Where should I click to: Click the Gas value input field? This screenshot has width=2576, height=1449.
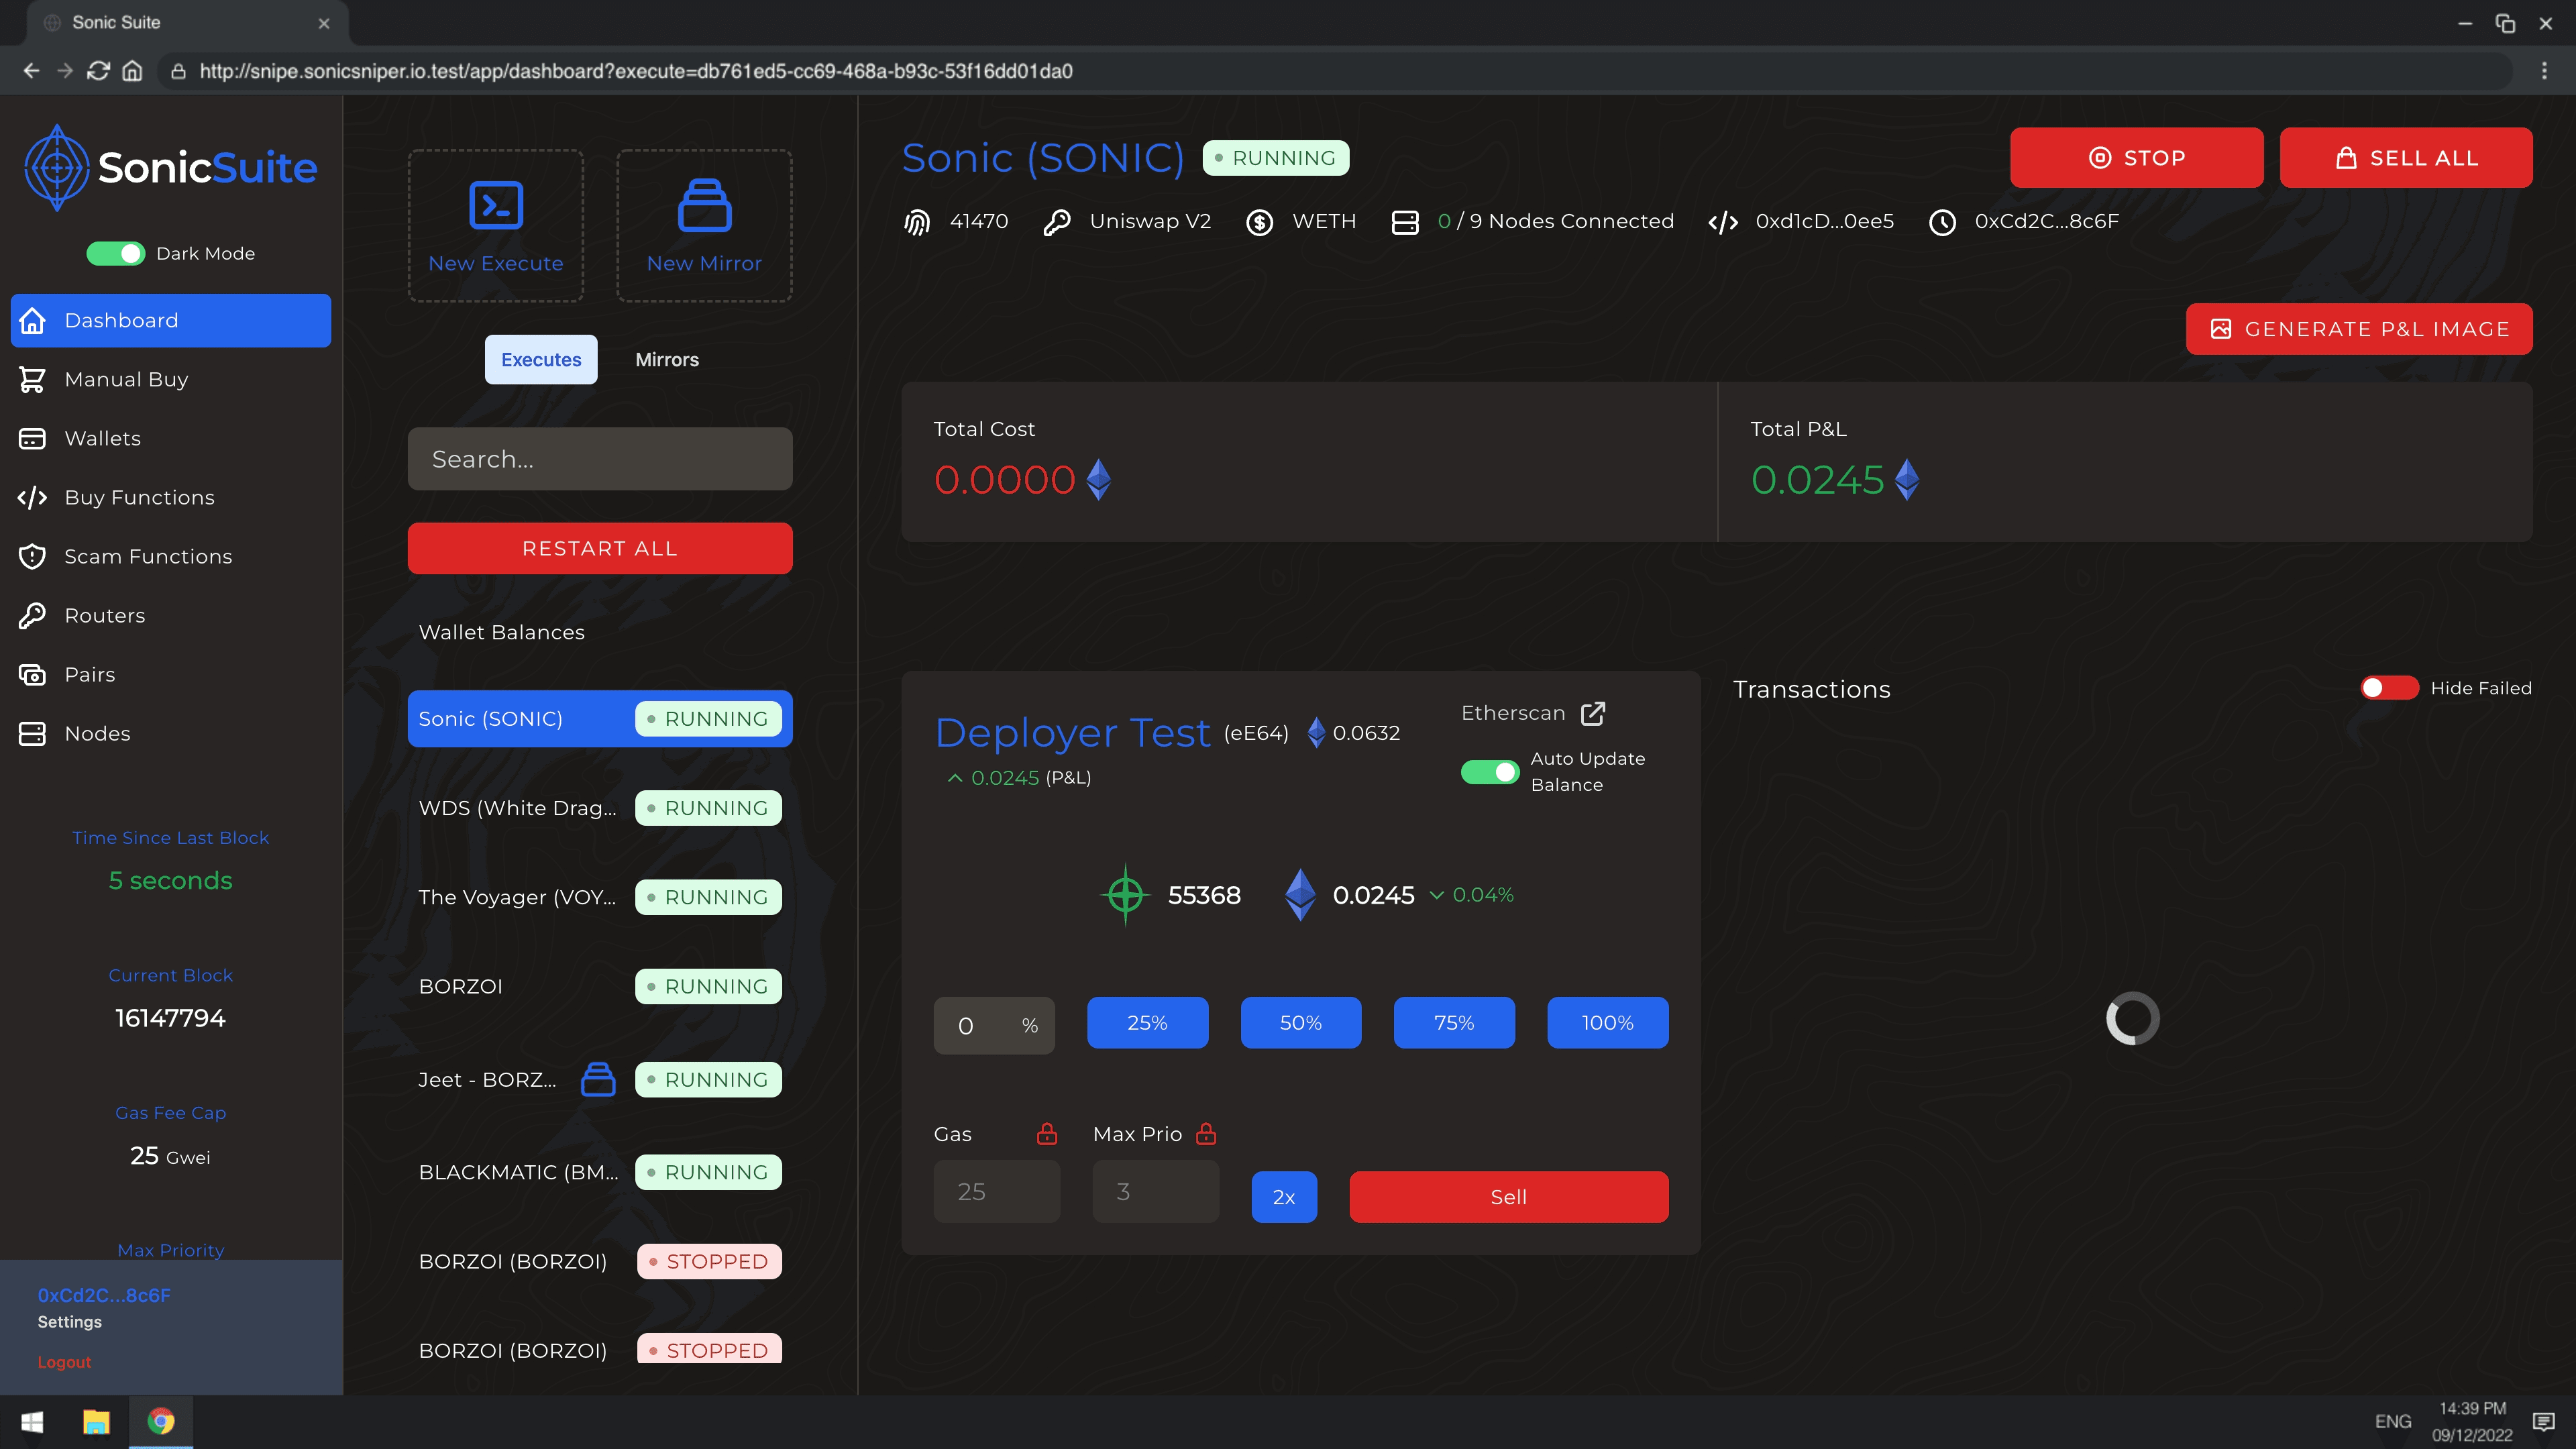[x=997, y=1192]
